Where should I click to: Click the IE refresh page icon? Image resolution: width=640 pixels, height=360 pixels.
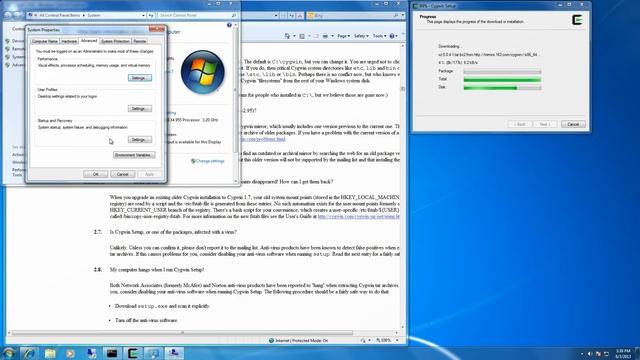click(292, 15)
